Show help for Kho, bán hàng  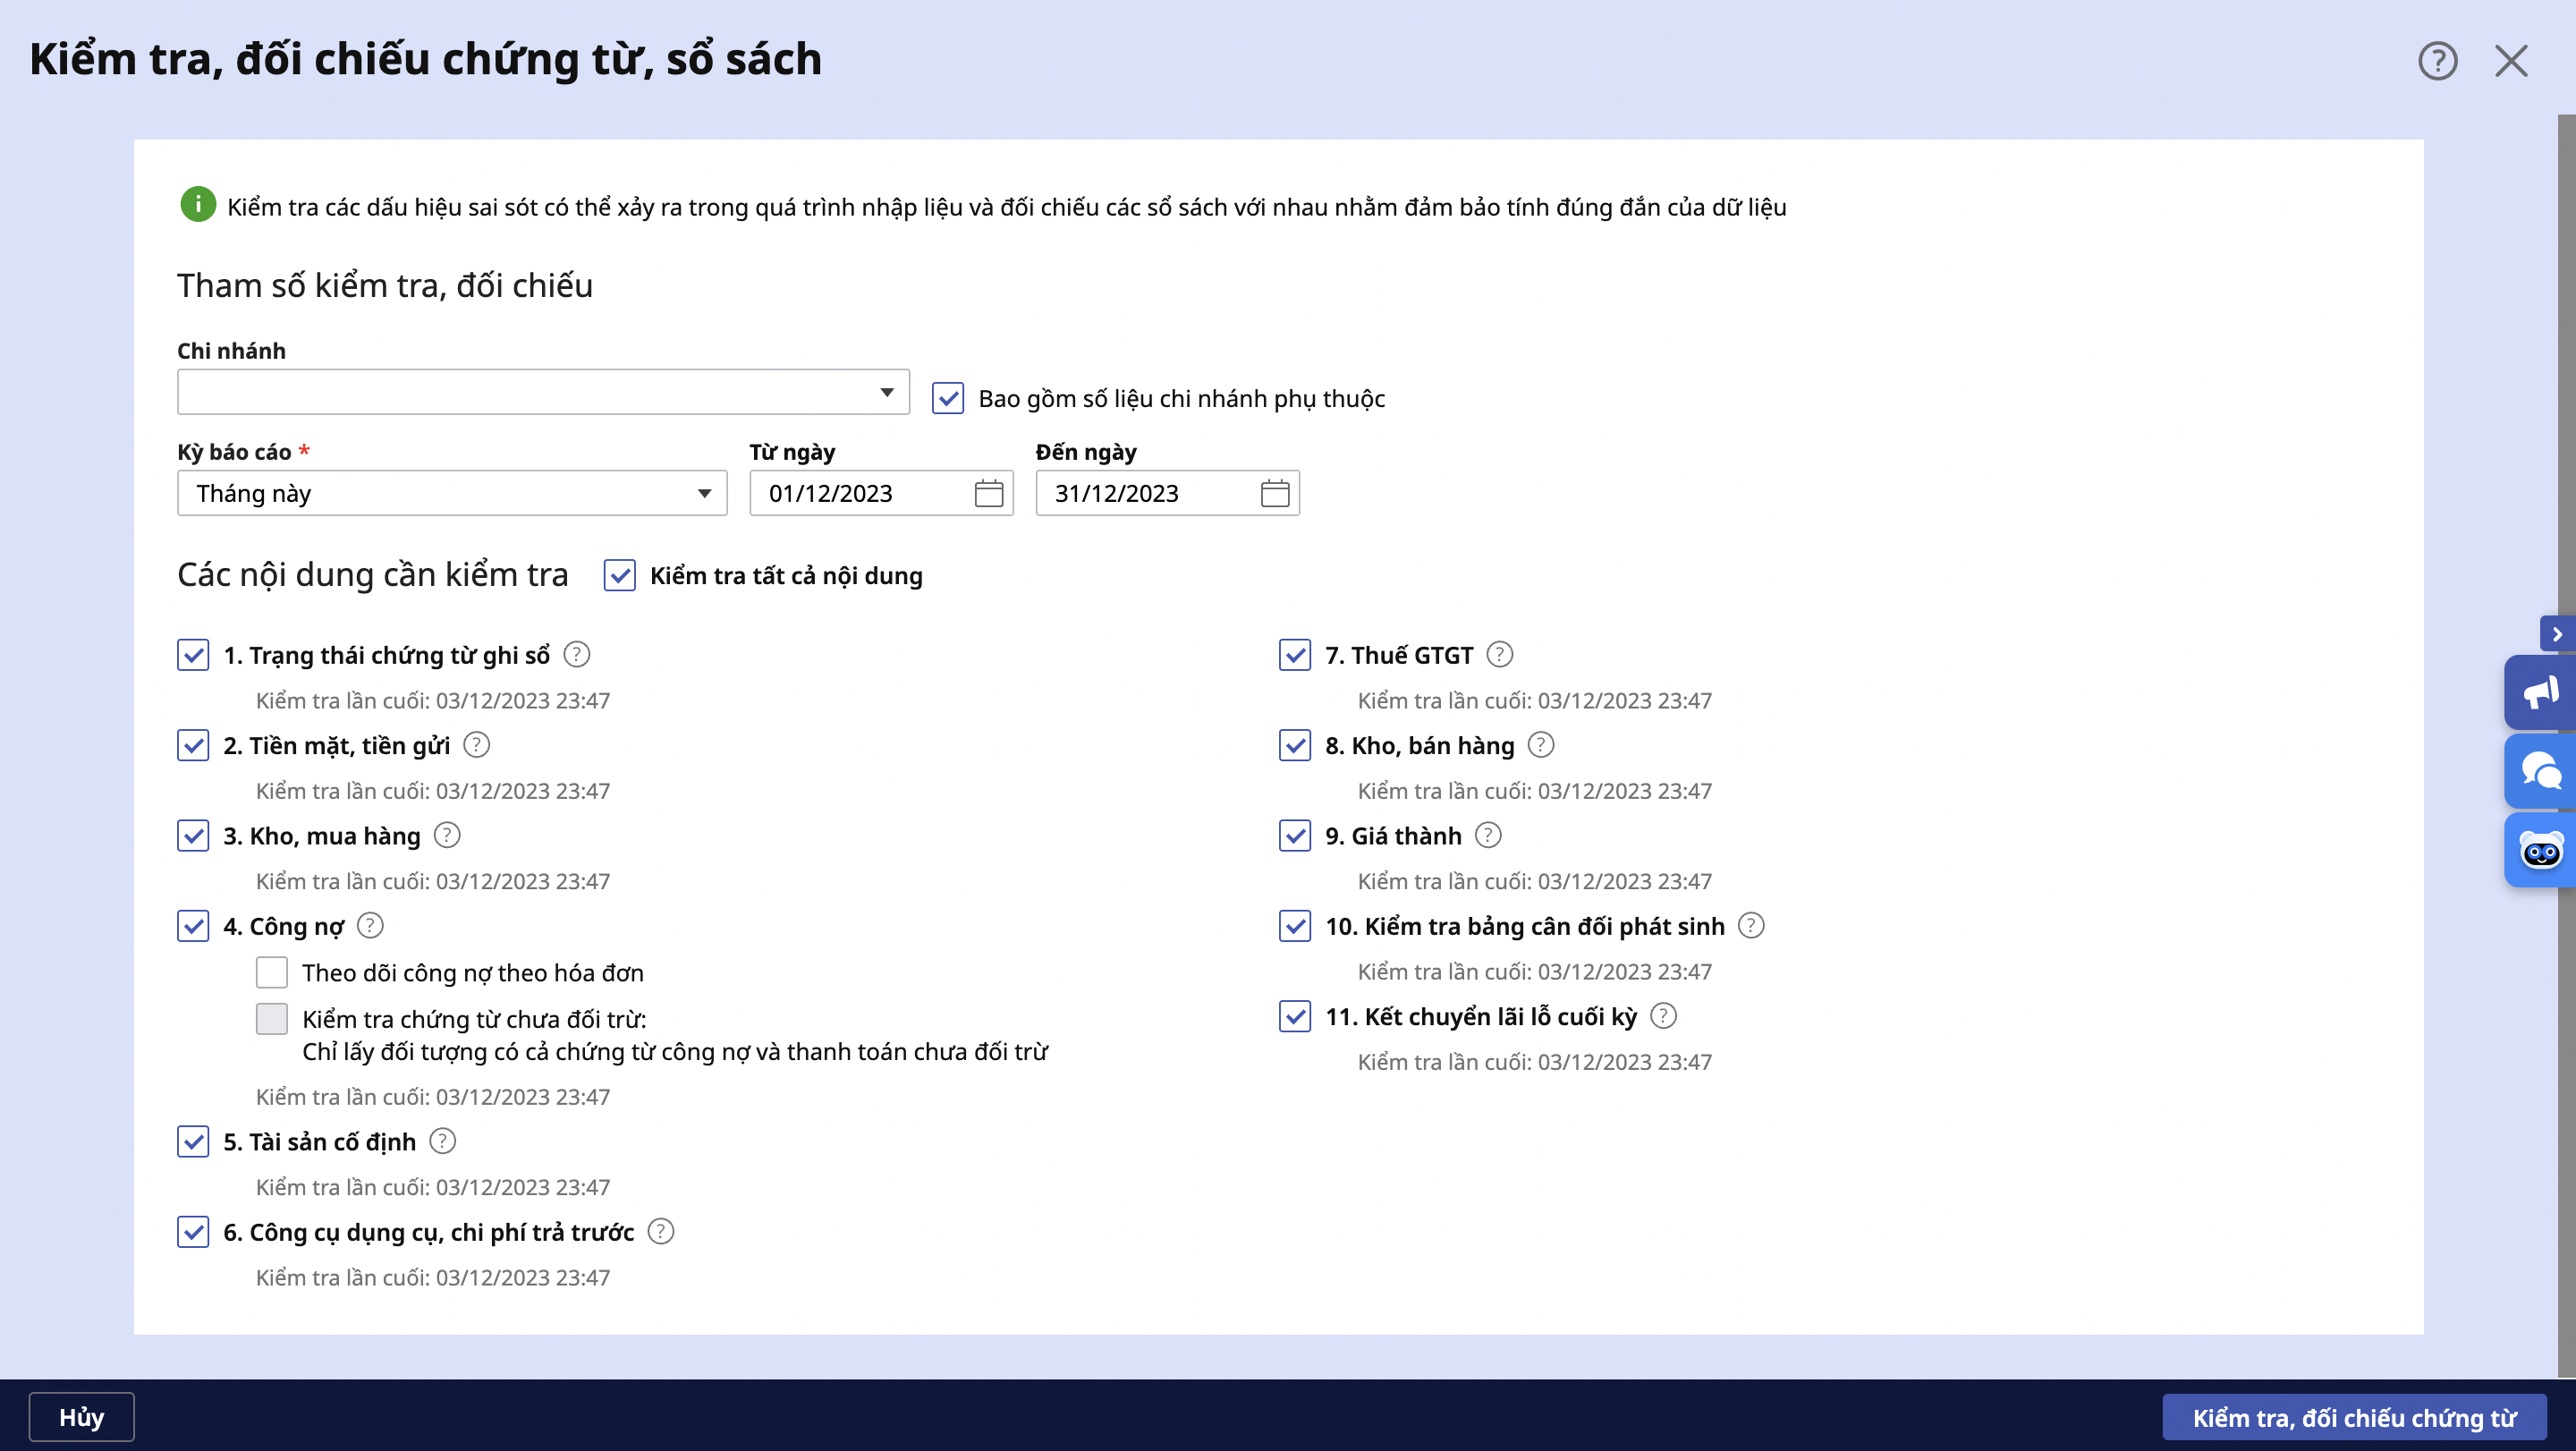pos(1541,745)
